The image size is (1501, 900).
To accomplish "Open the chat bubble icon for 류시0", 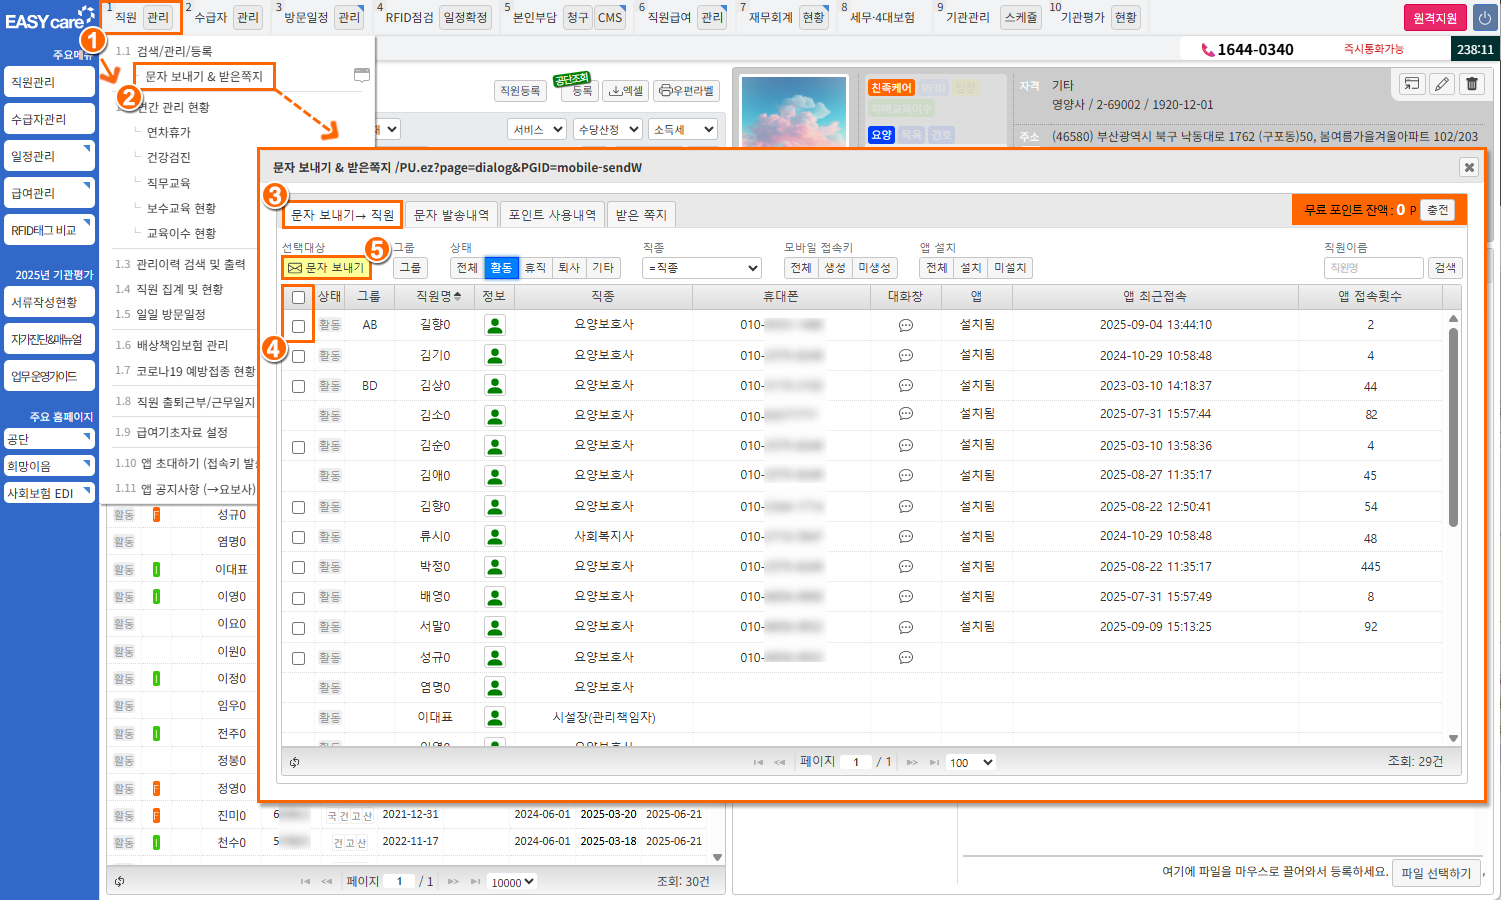I will (x=905, y=537).
